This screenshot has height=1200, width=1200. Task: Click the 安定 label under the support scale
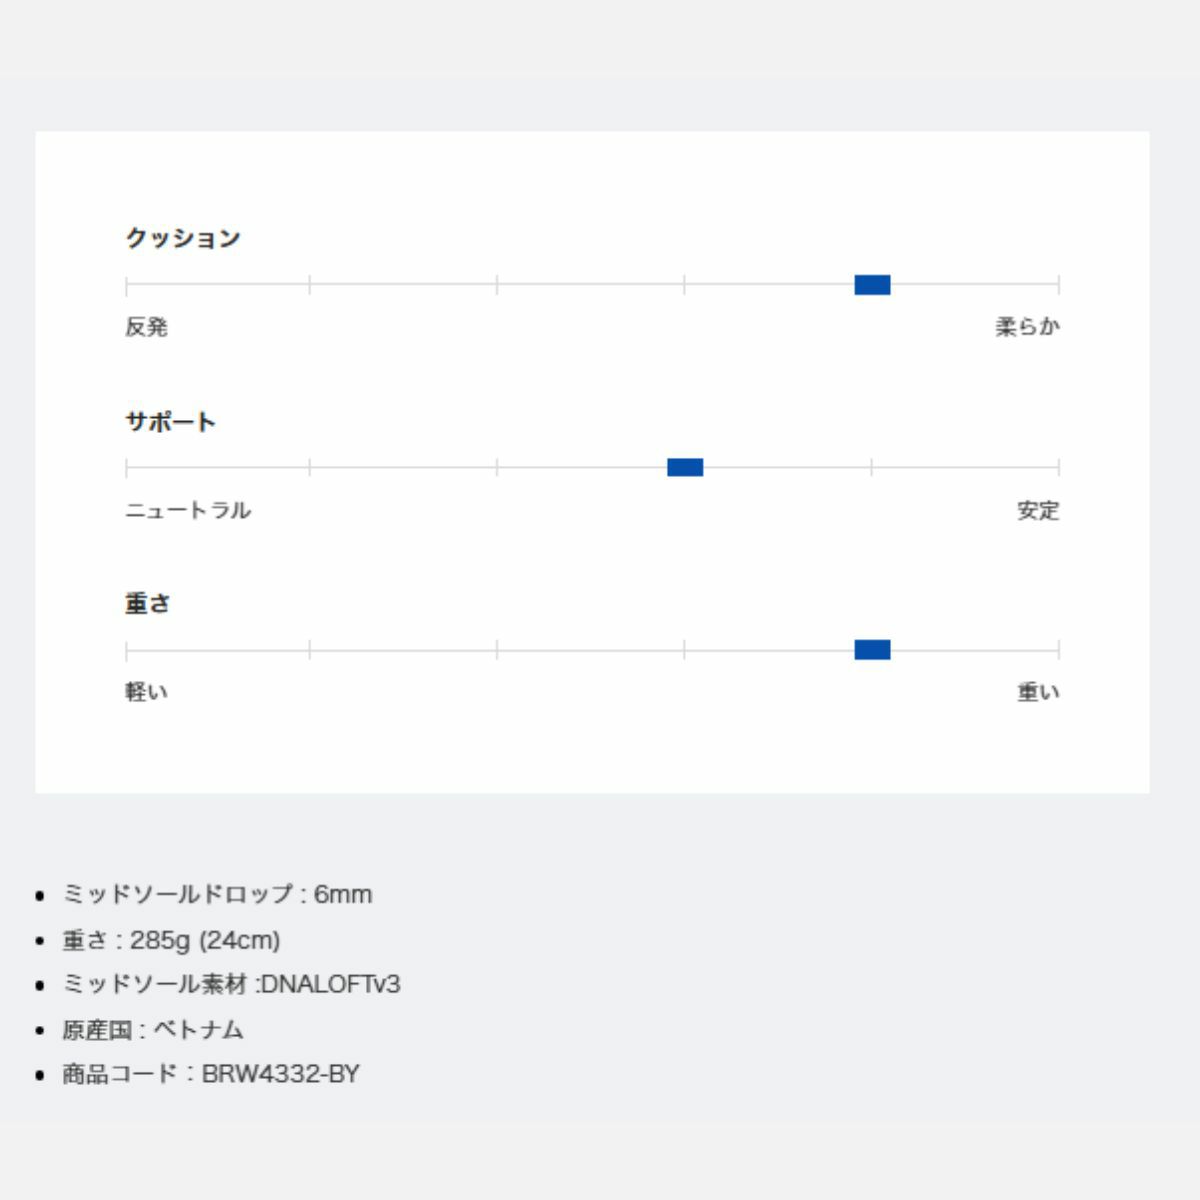1038,510
